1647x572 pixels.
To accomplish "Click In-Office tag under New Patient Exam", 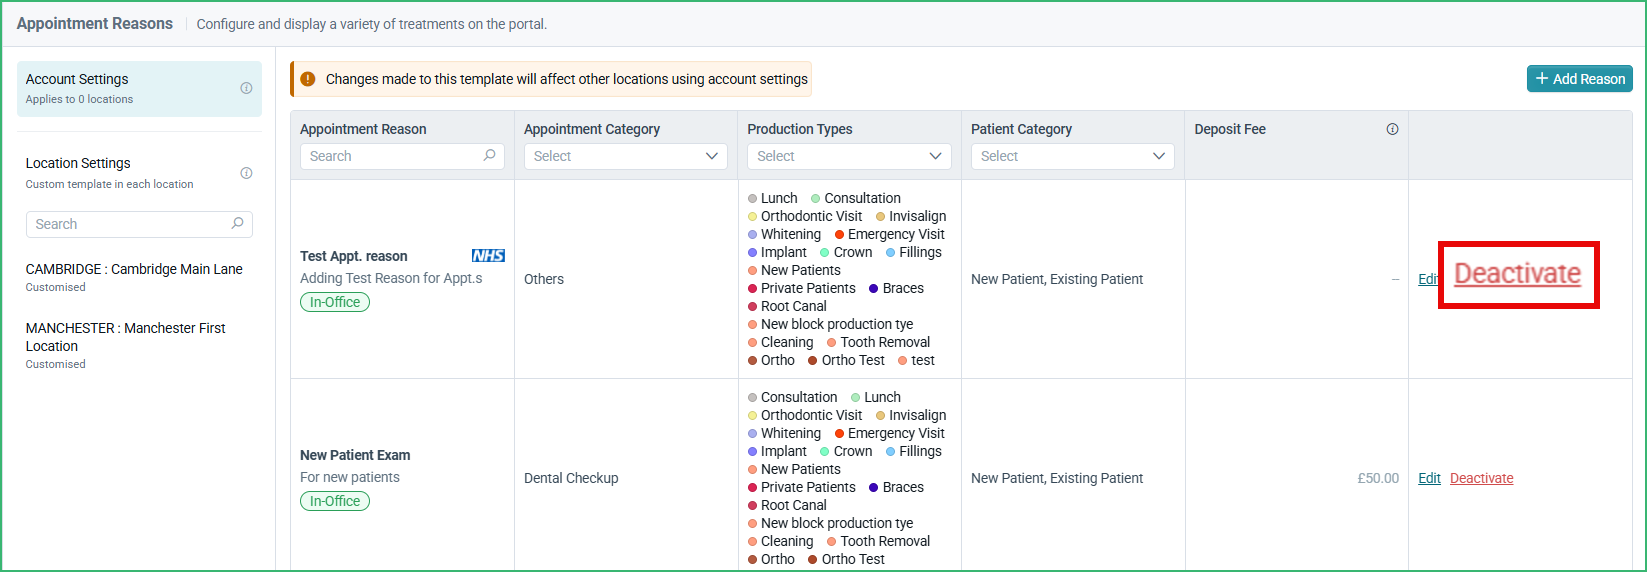I will pyautogui.click(x=335, y=501).
